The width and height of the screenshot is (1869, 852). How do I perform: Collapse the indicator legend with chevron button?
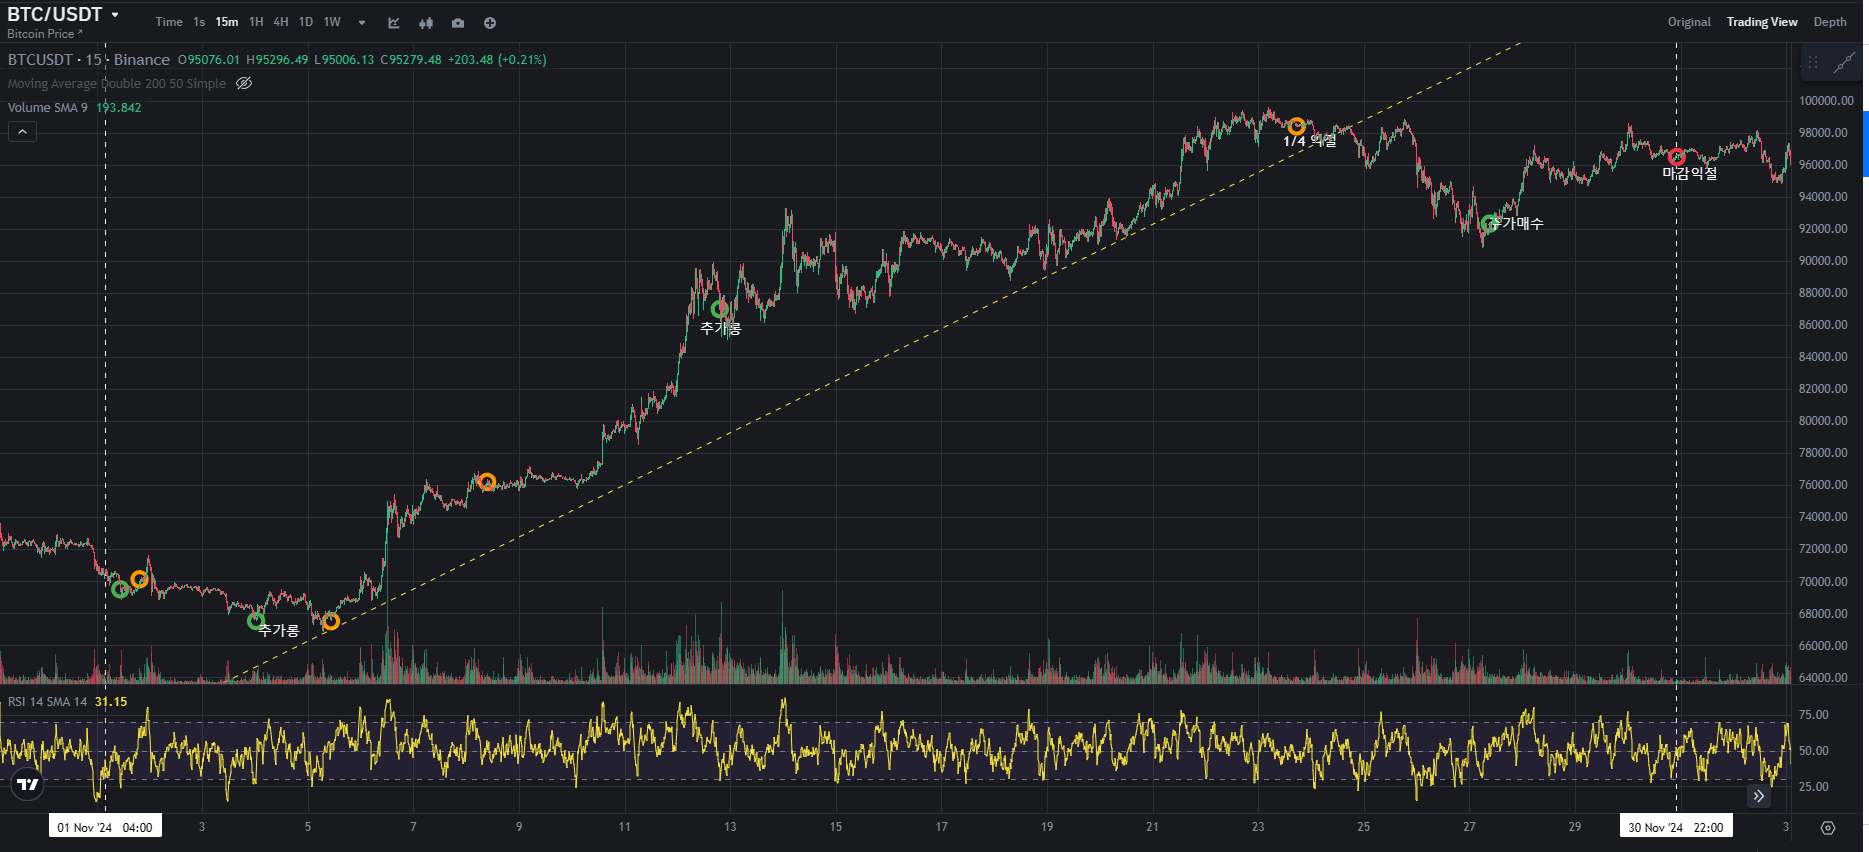(x=22, y=131)
